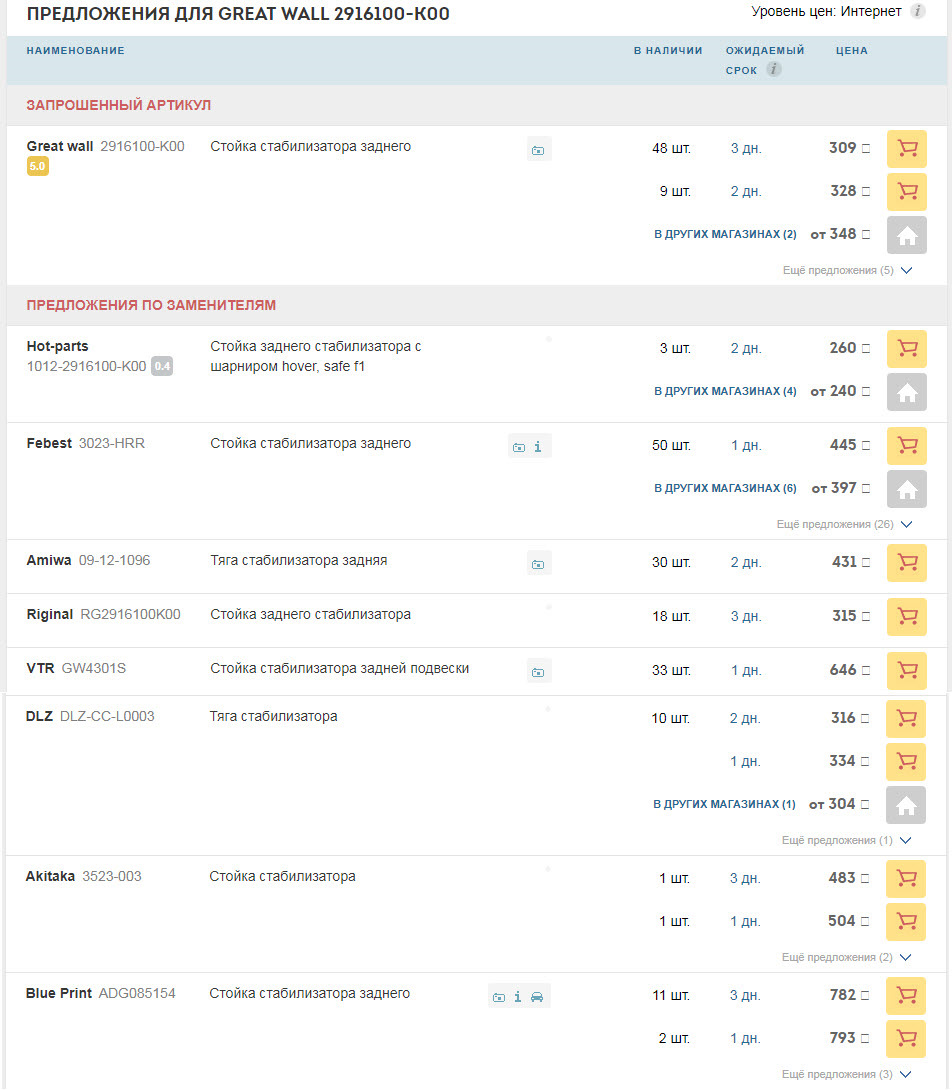The image size is (952, 1090).
Task: Add Great wall 309 offer to cart
Action: coord(907,149)
